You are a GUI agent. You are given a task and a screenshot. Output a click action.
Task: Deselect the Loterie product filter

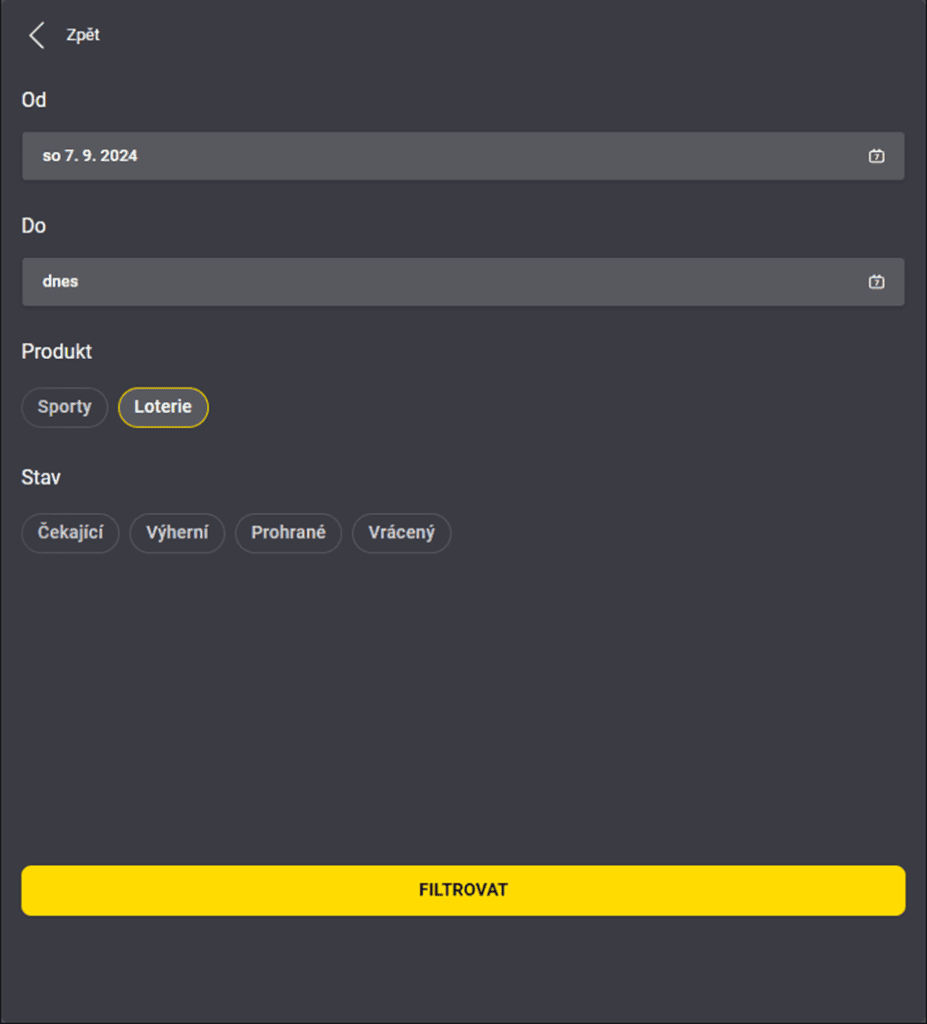pos(163,407)
